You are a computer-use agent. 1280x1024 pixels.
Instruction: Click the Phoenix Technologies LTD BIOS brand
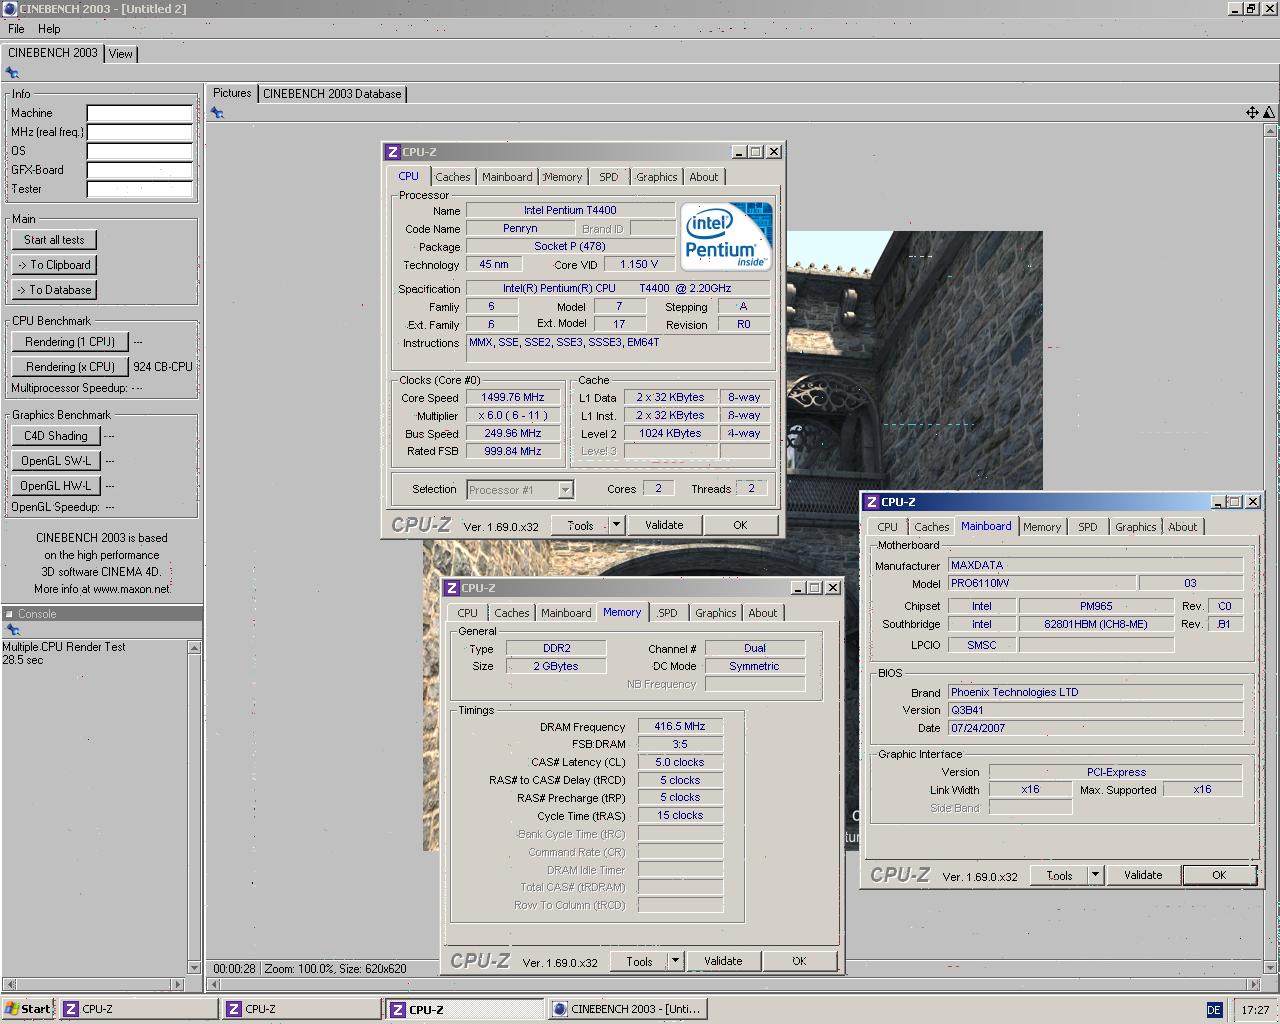point(1095,692)
